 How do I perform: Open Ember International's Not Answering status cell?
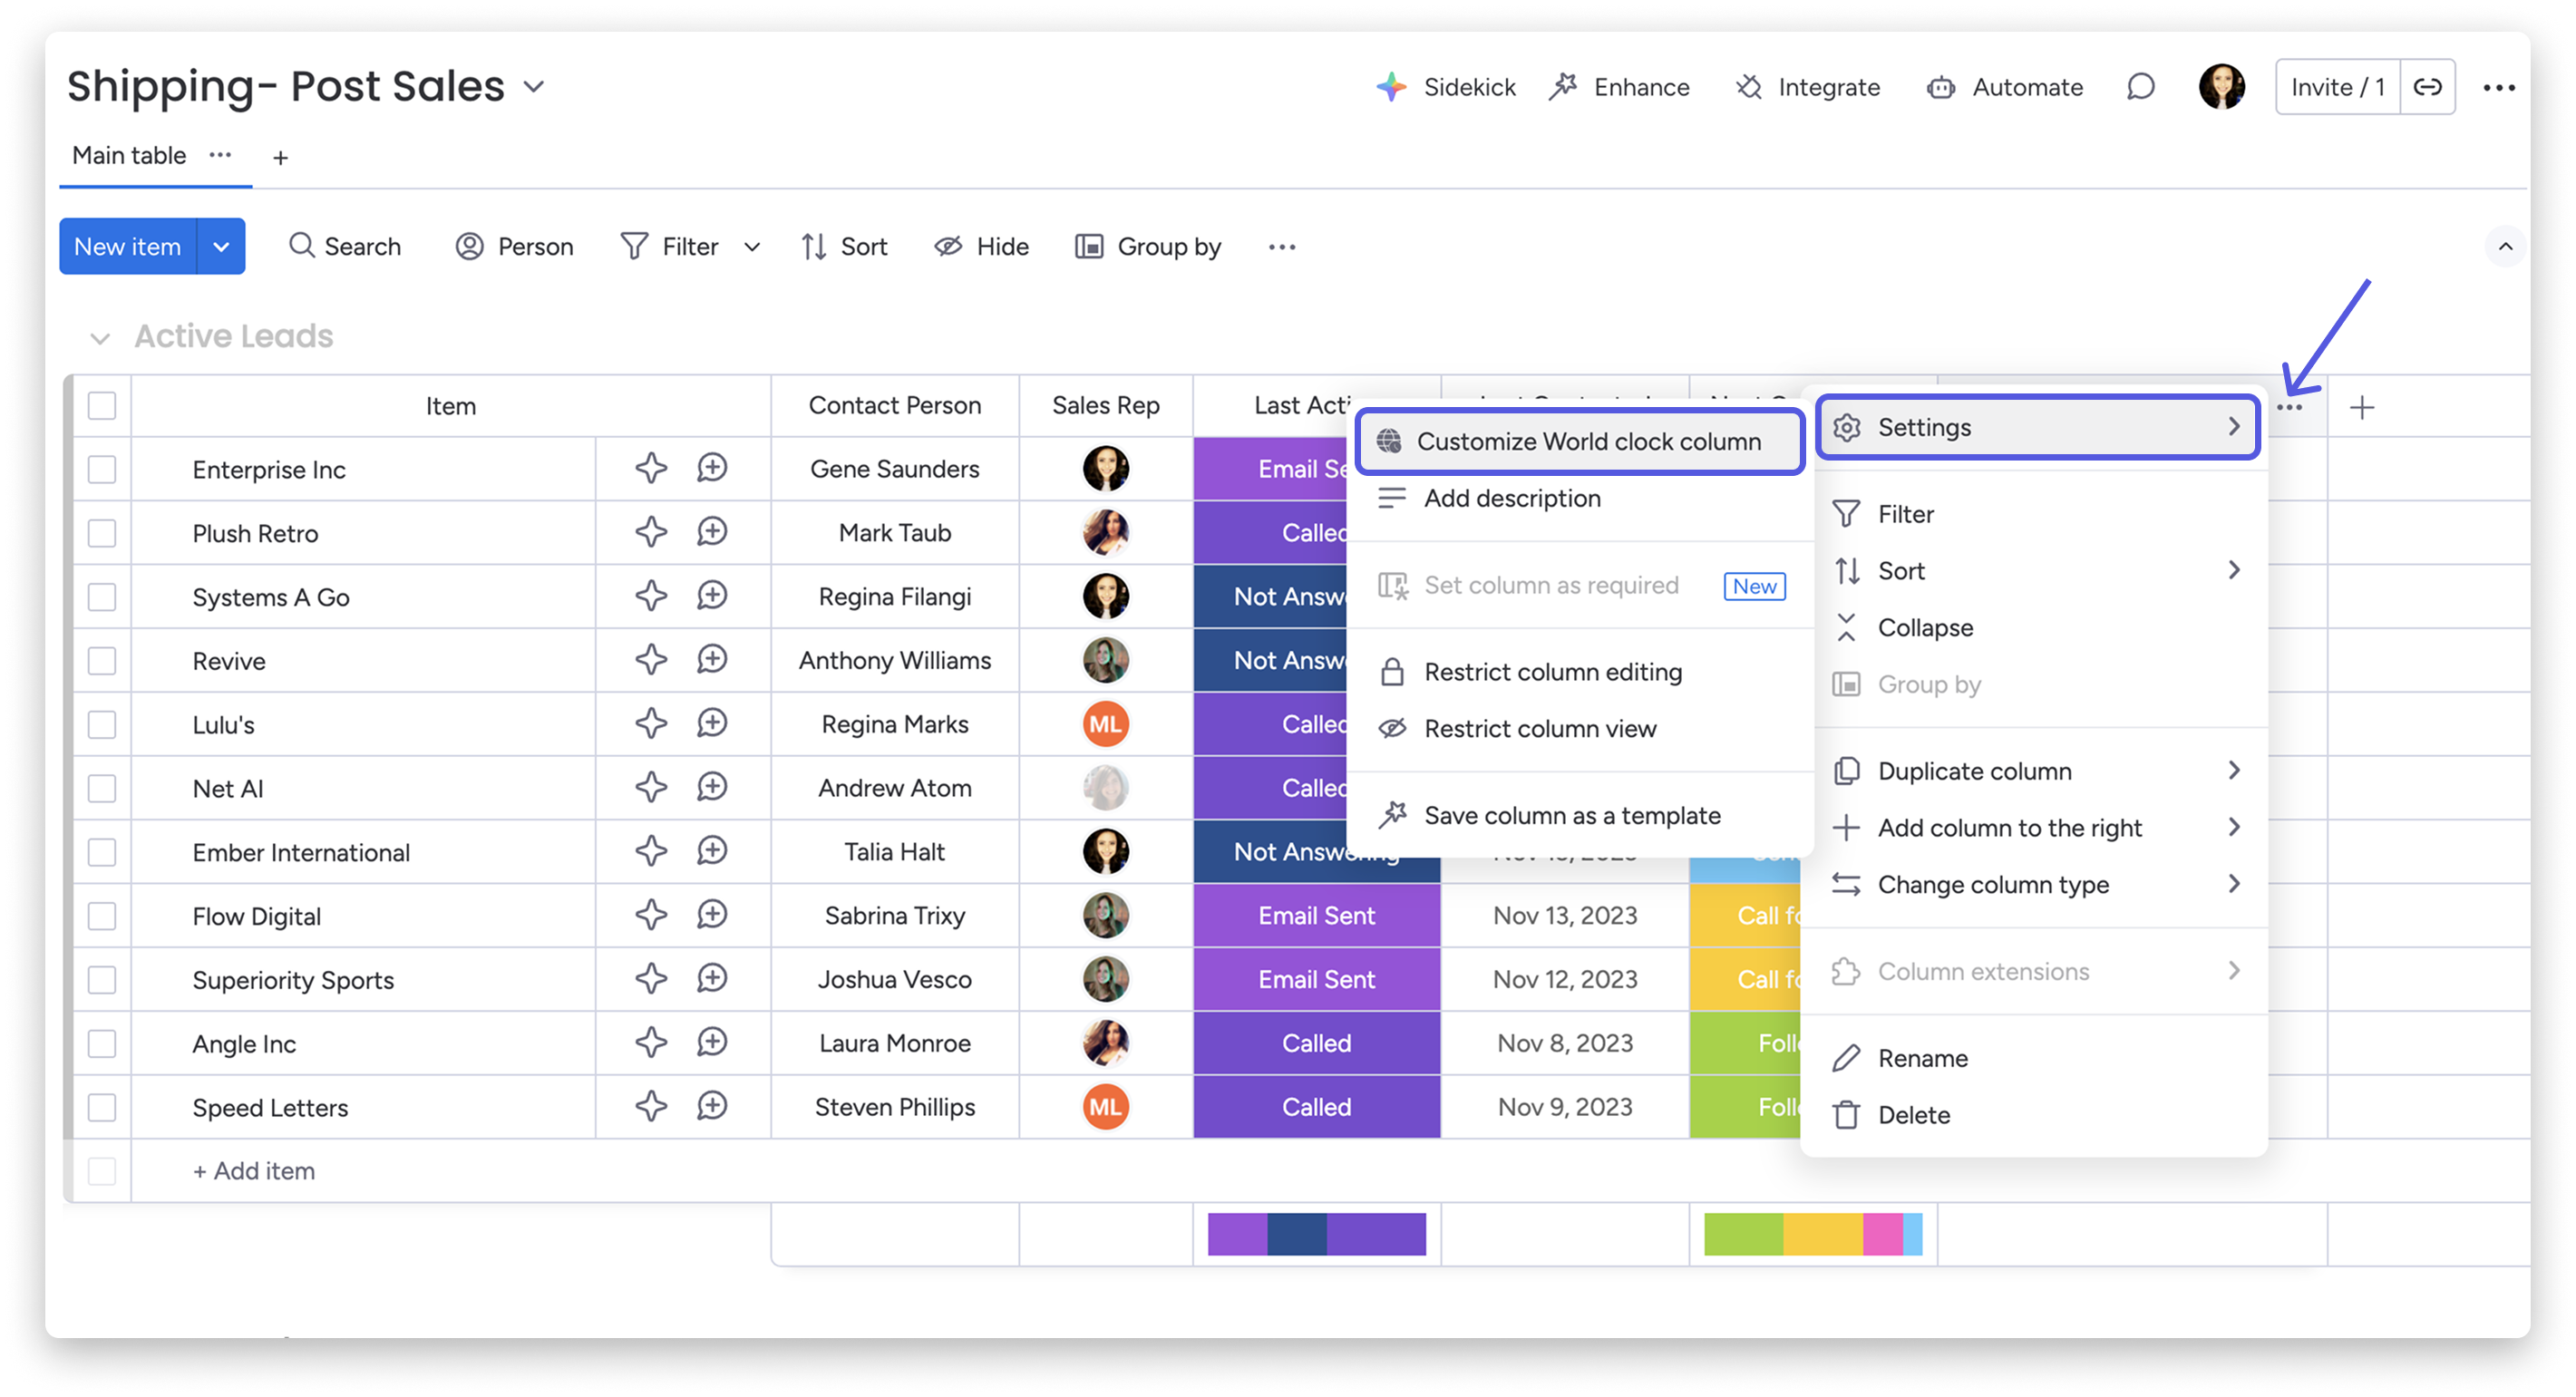(x=1270, y=852)
